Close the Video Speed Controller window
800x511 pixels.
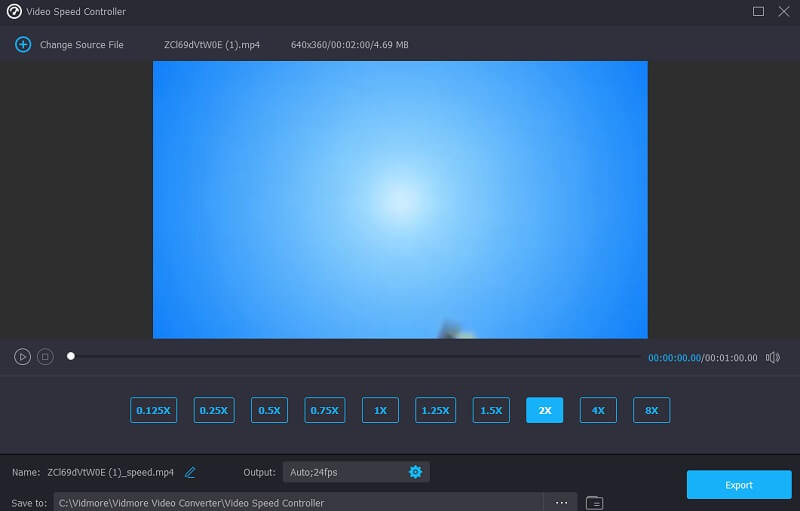(784, 11)
